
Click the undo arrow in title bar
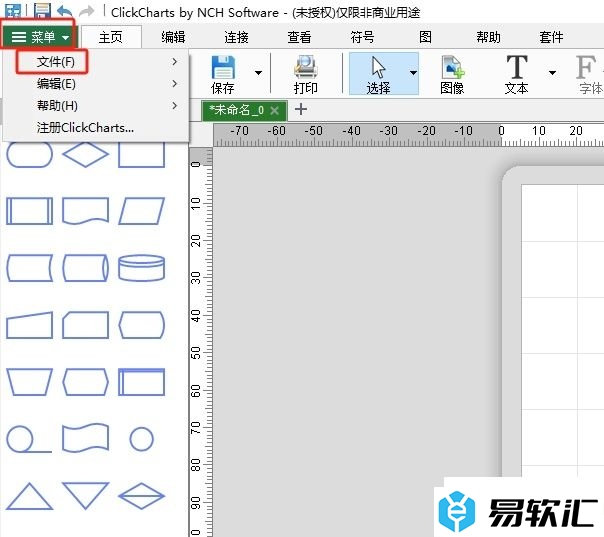64,11
